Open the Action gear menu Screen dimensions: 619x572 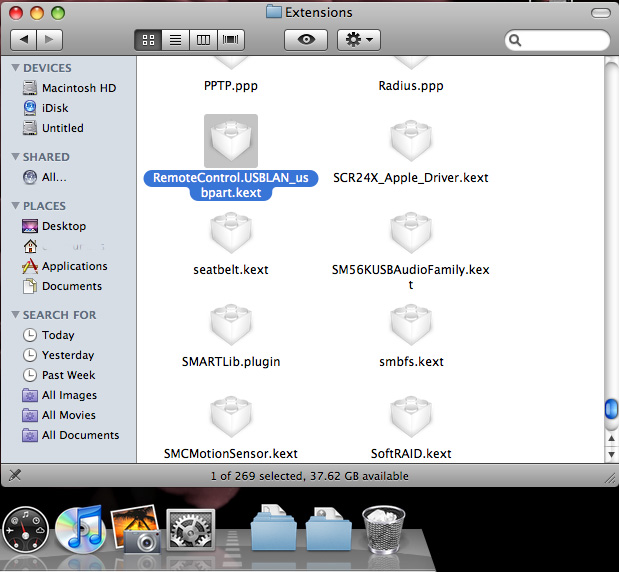point(359,40)
